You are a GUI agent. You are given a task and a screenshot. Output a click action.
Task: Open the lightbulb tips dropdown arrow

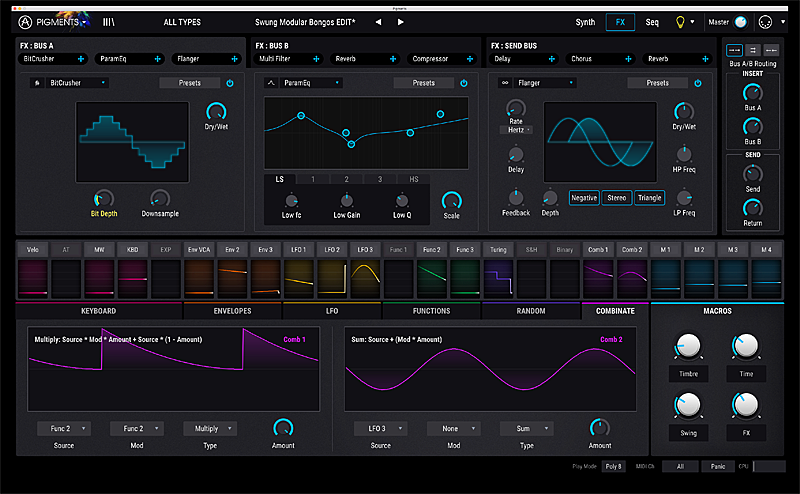(692, 22)
